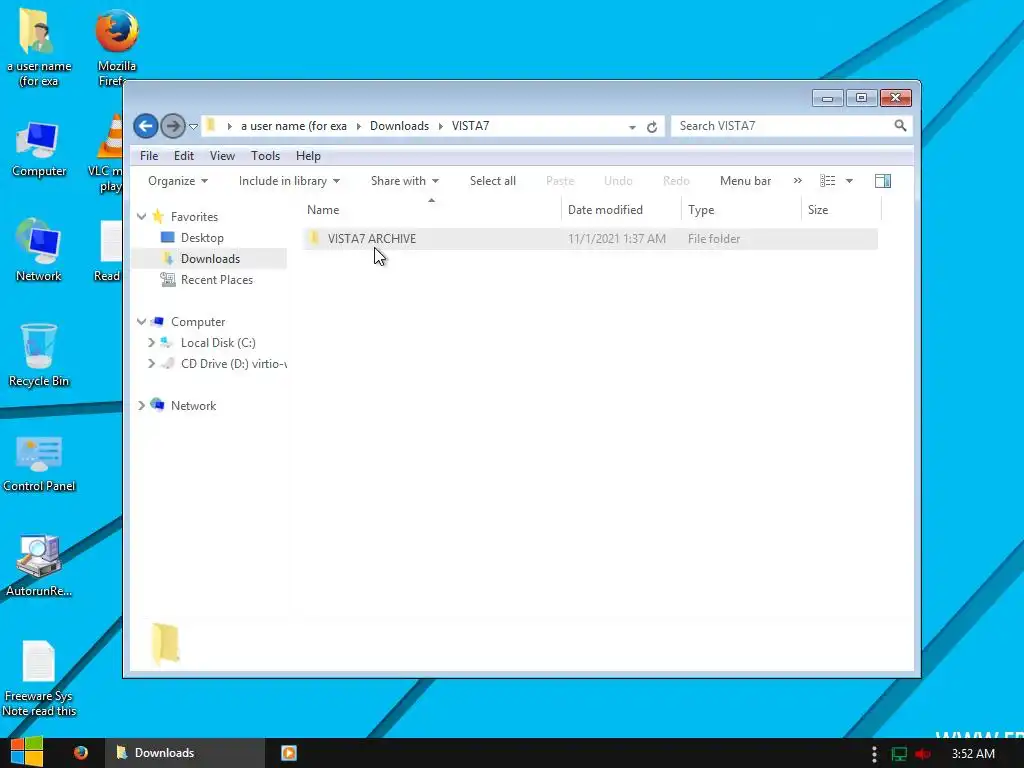The height and width of the screenshot is (768, 1024).
Task: Click the network tray icon
Action: [899, 754]
